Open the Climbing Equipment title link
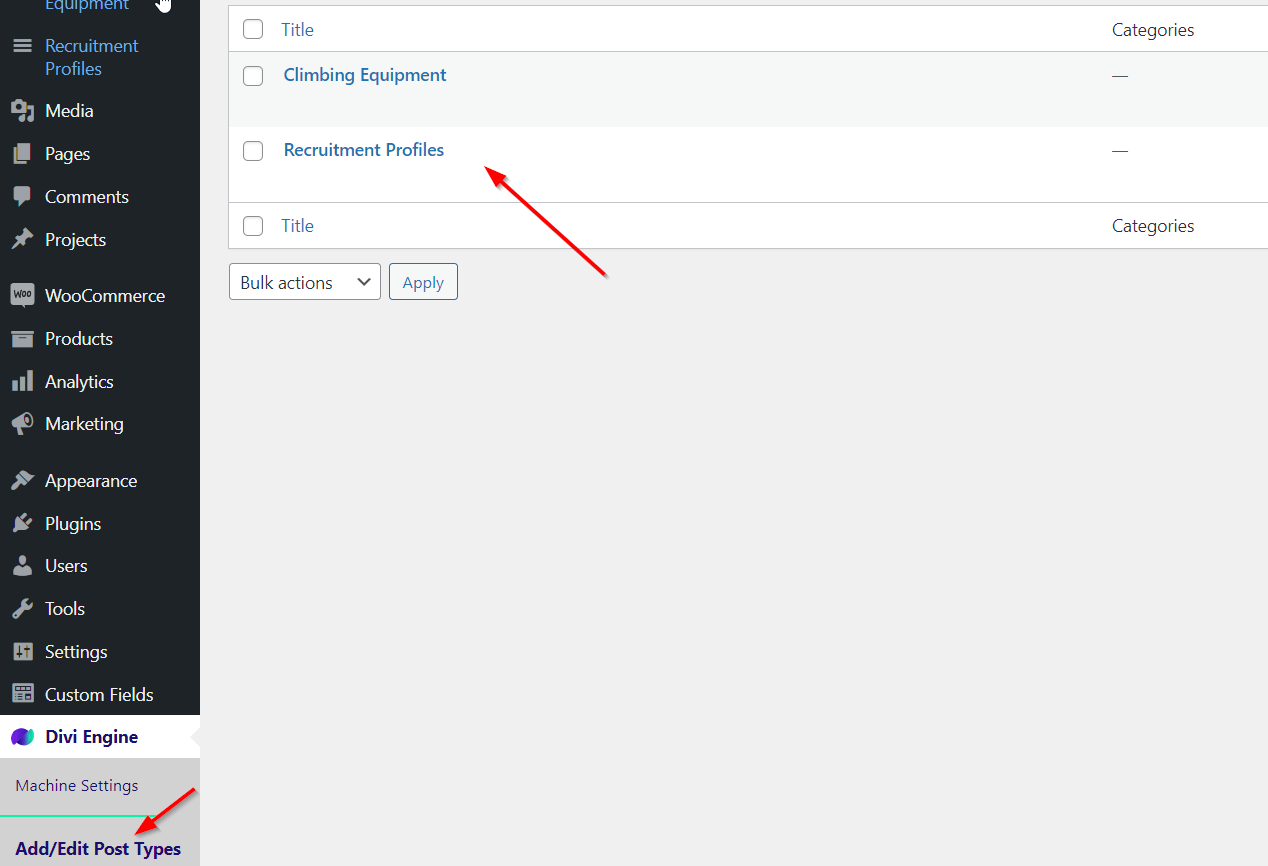This screenshot has width=1268, height=866. (365, 75)
